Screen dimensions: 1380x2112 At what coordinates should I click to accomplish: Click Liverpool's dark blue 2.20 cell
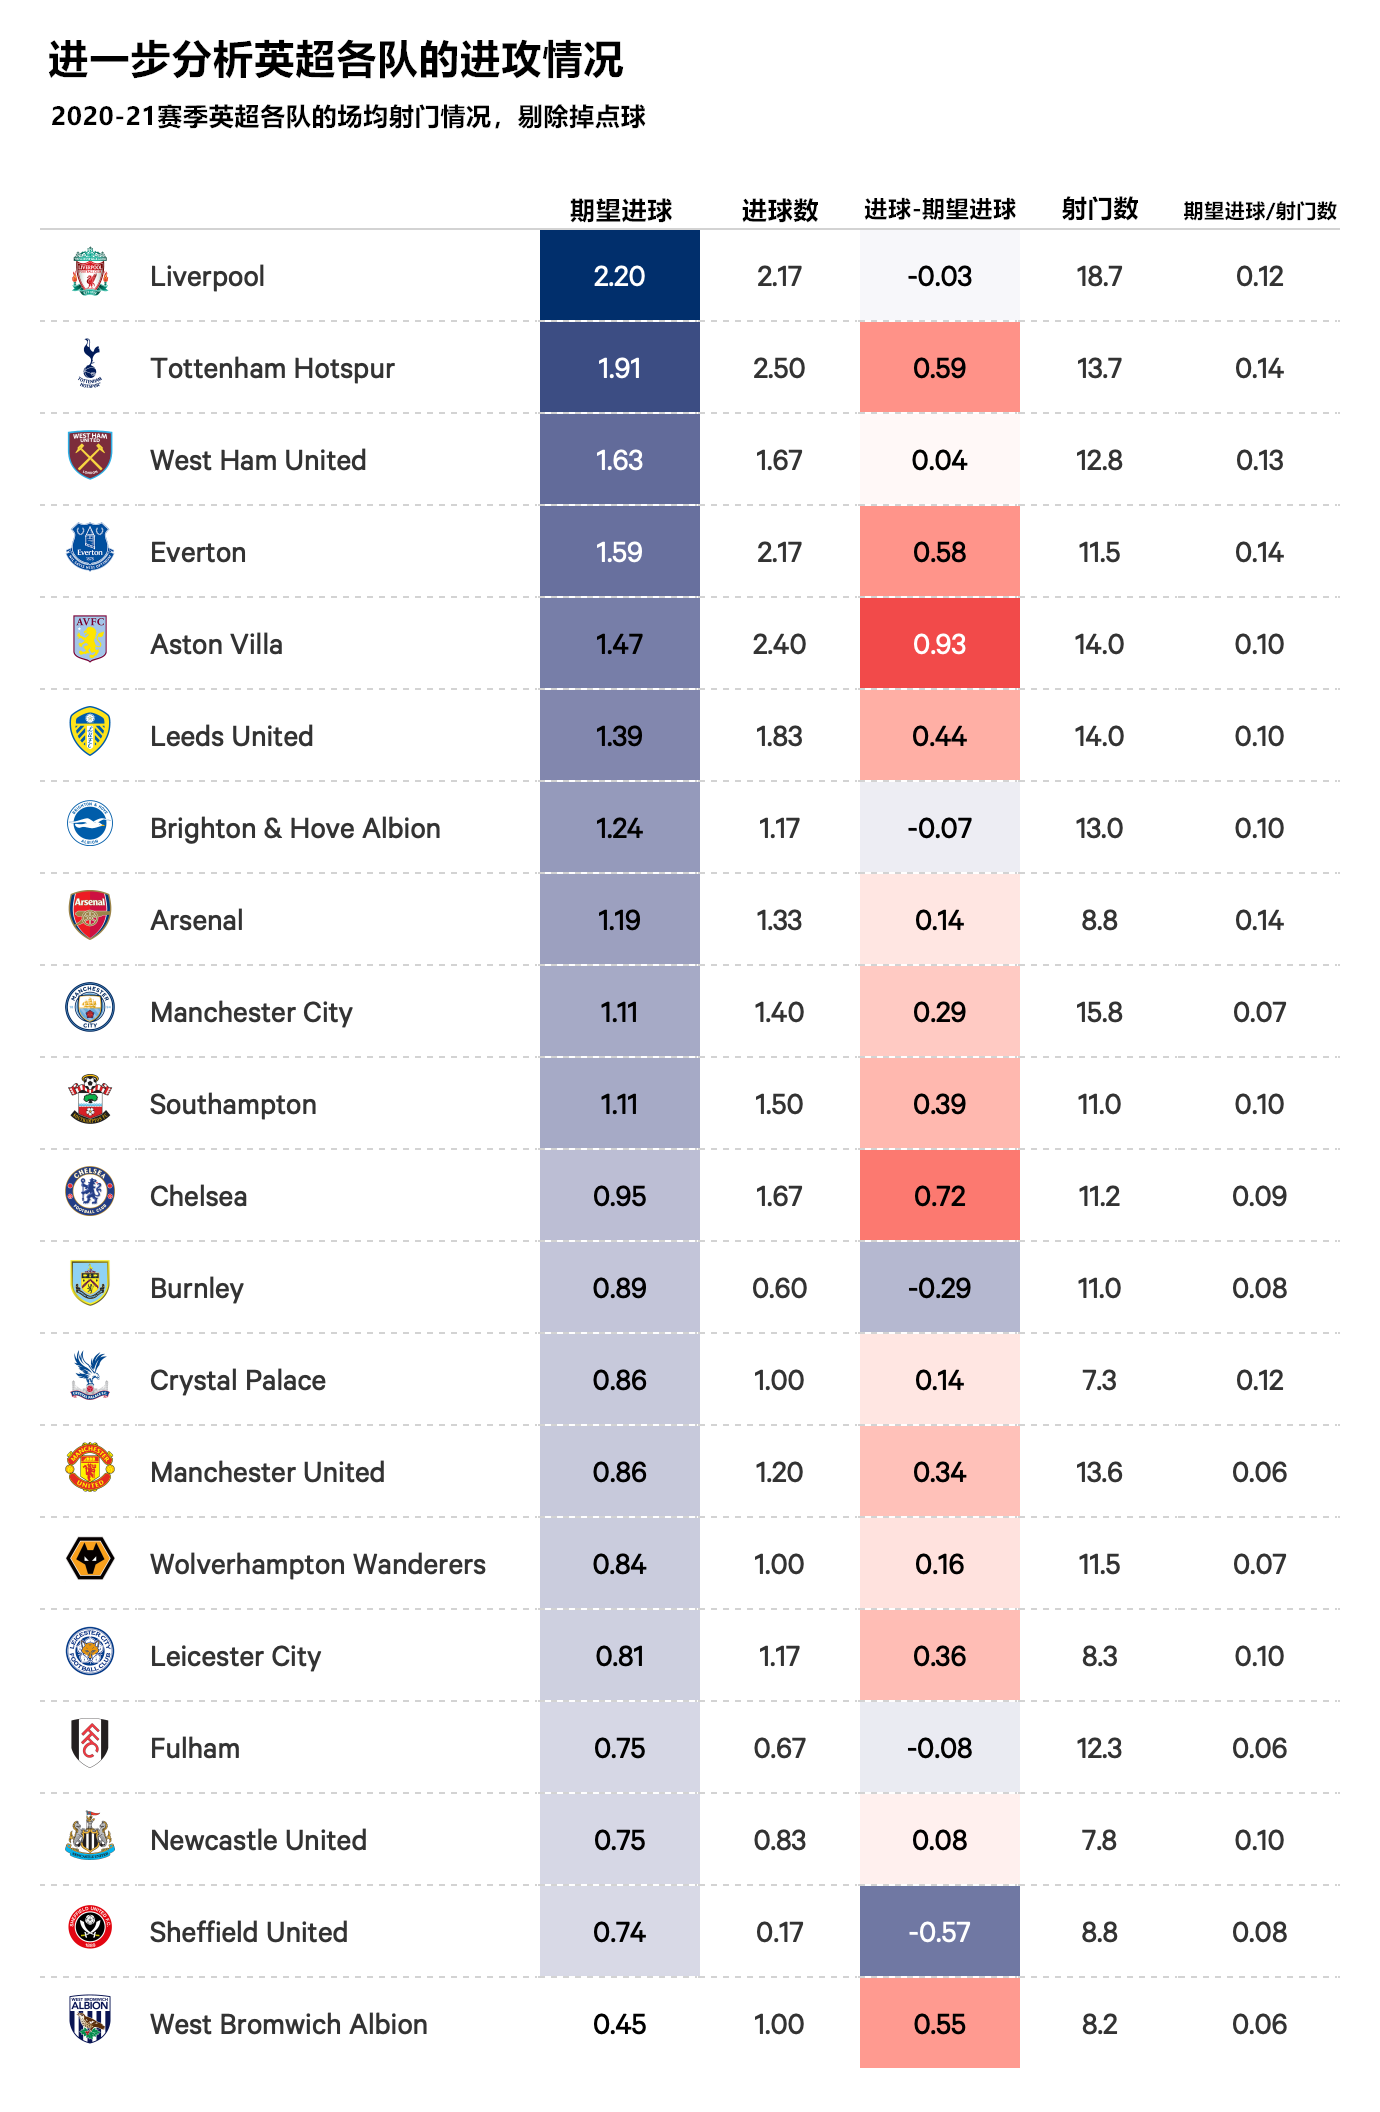620,276
